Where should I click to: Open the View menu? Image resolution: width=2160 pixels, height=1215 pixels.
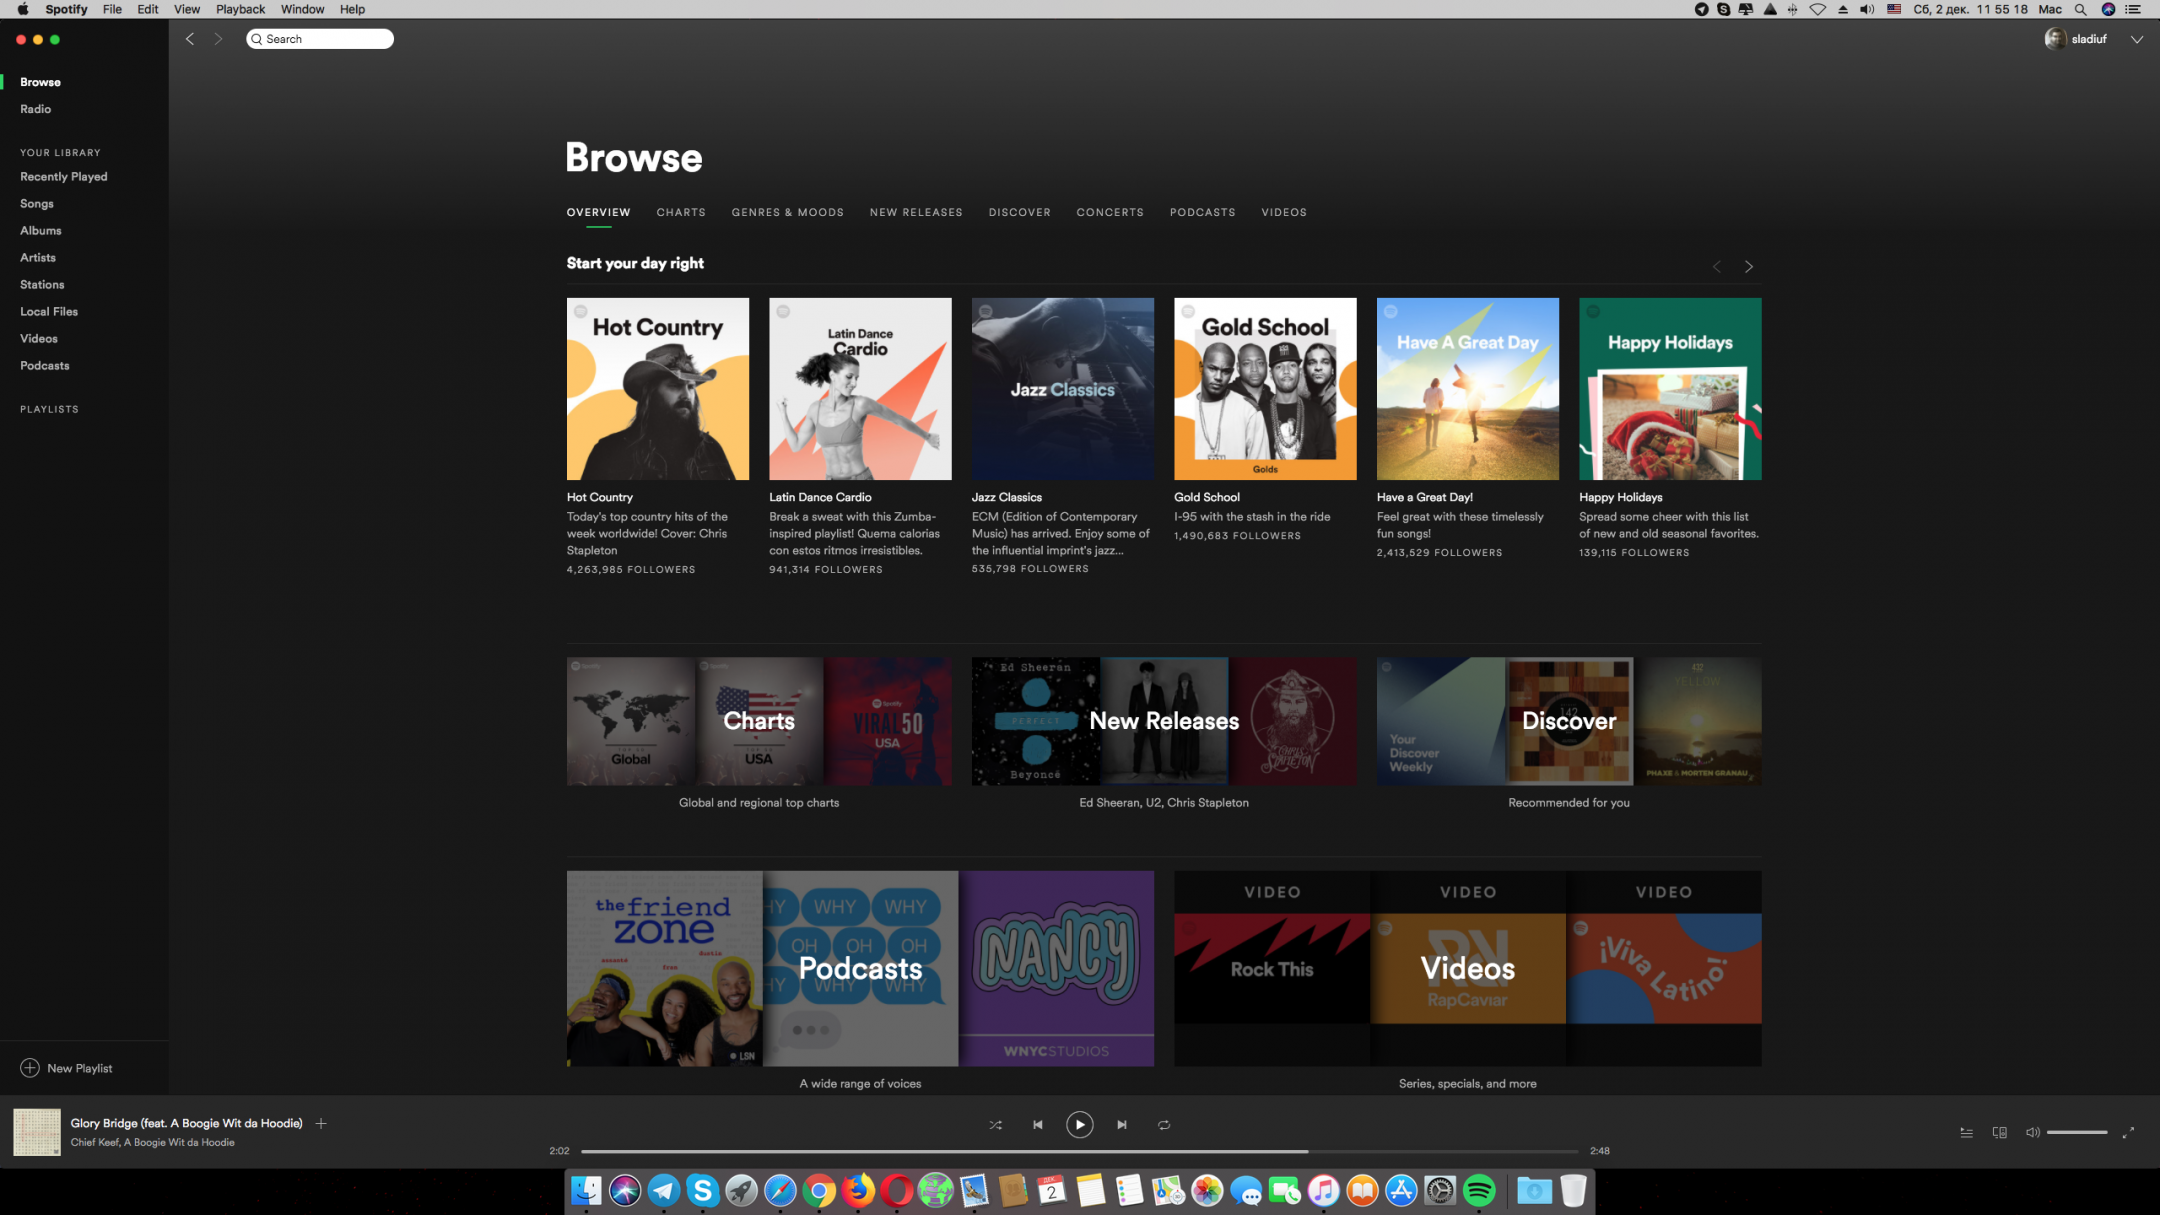coord(187,9)
